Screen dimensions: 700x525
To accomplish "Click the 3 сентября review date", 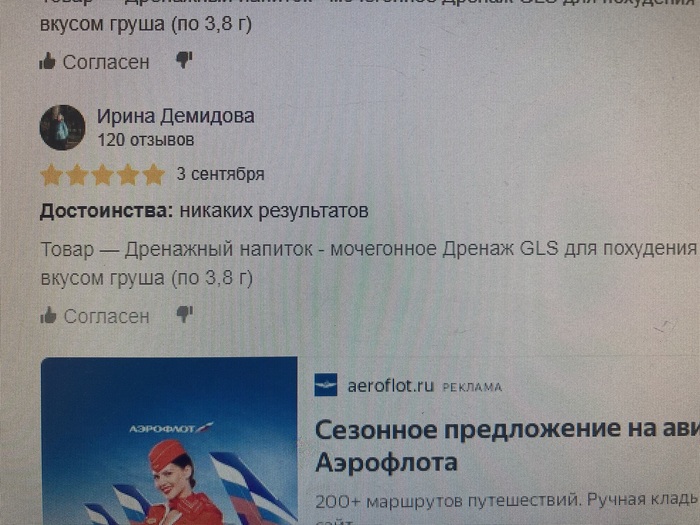I will tap(221, 174).
